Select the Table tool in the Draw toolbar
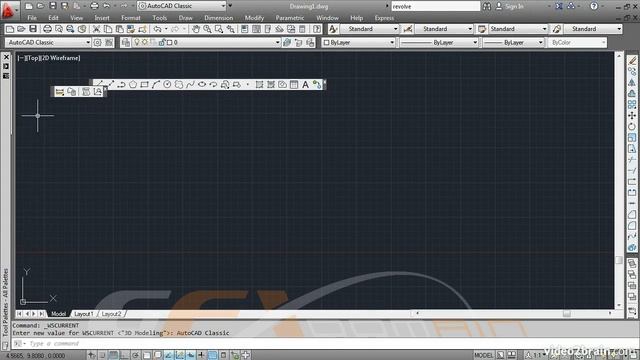 click(294, 84)
